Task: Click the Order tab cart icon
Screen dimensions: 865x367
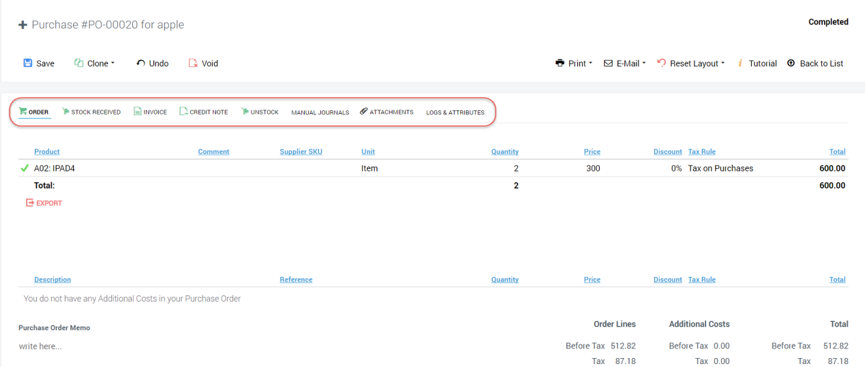Action: coord(23,111)
